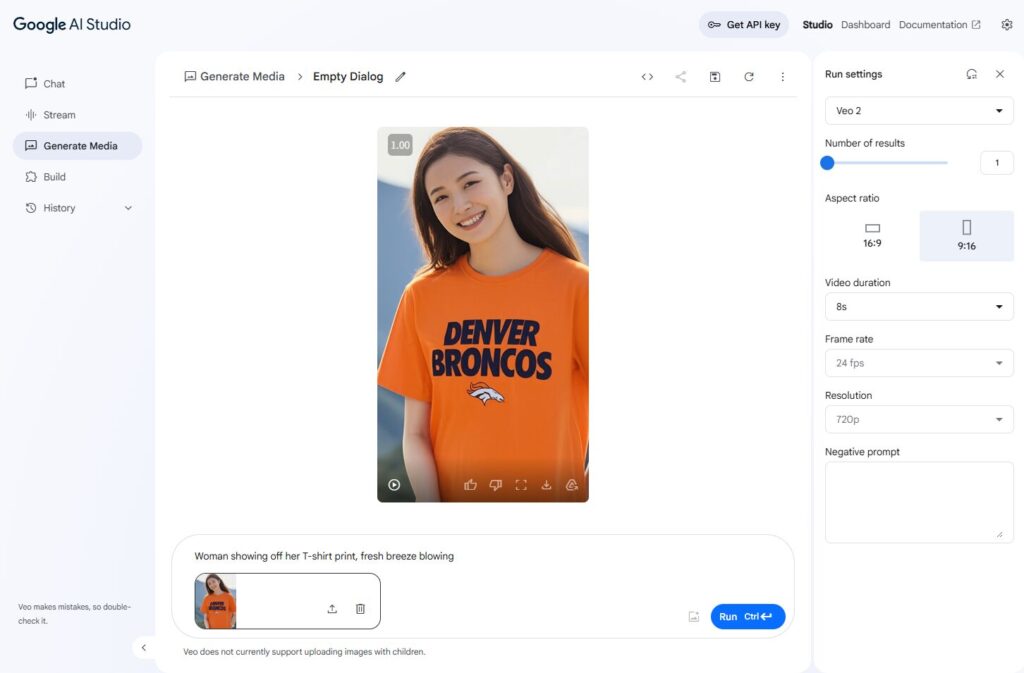Click the reset settings icon in Run settings

[x=972, y=74]
